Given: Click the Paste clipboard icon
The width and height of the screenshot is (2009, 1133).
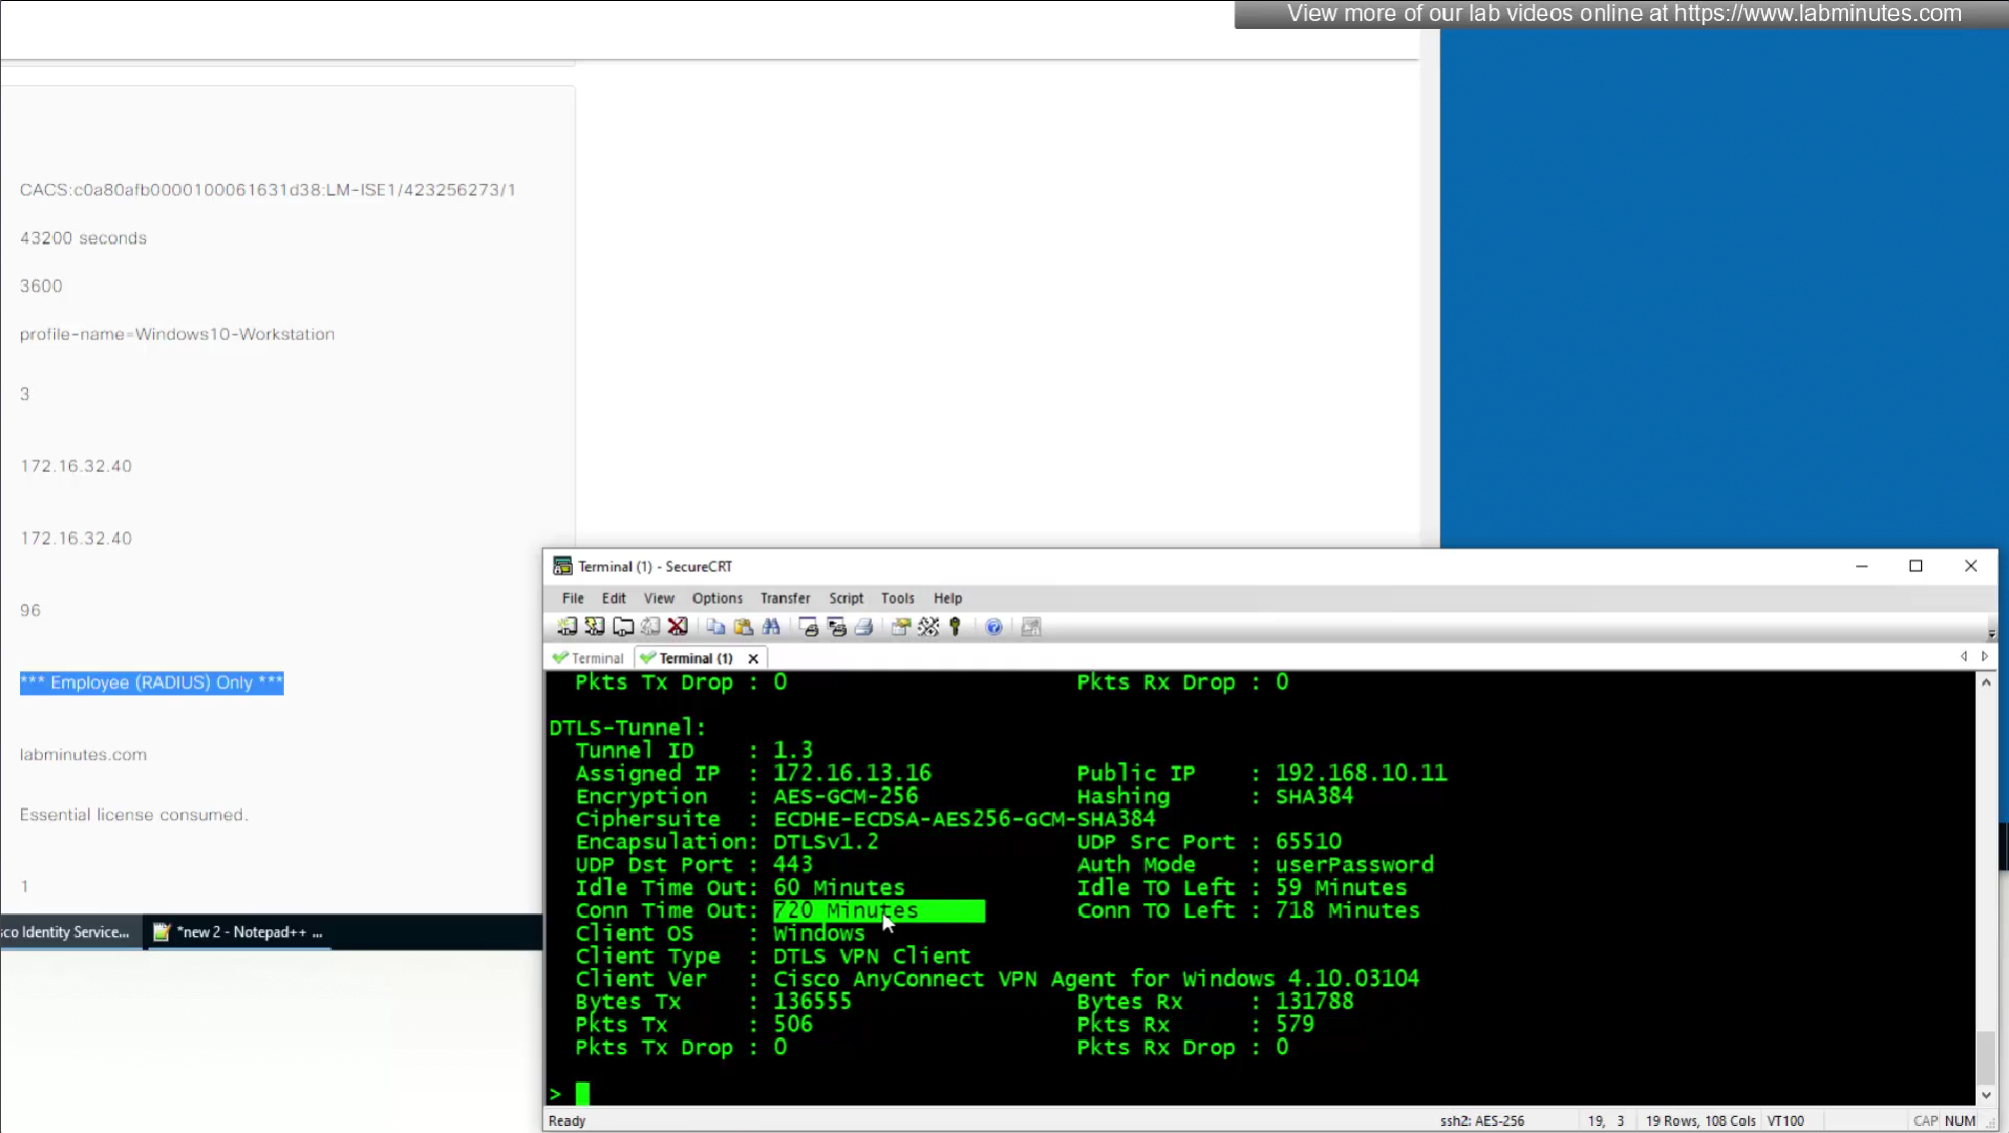Looking at the screenshot, I should 743,627.
